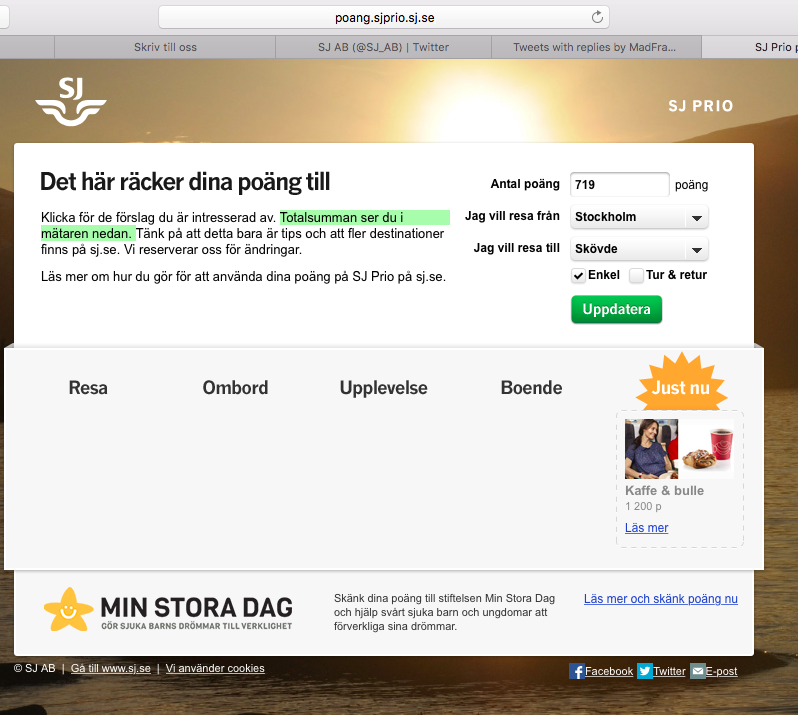This screenshot has width=798, height=715.
Task: Select the Boende category heading
Action: 531,388
